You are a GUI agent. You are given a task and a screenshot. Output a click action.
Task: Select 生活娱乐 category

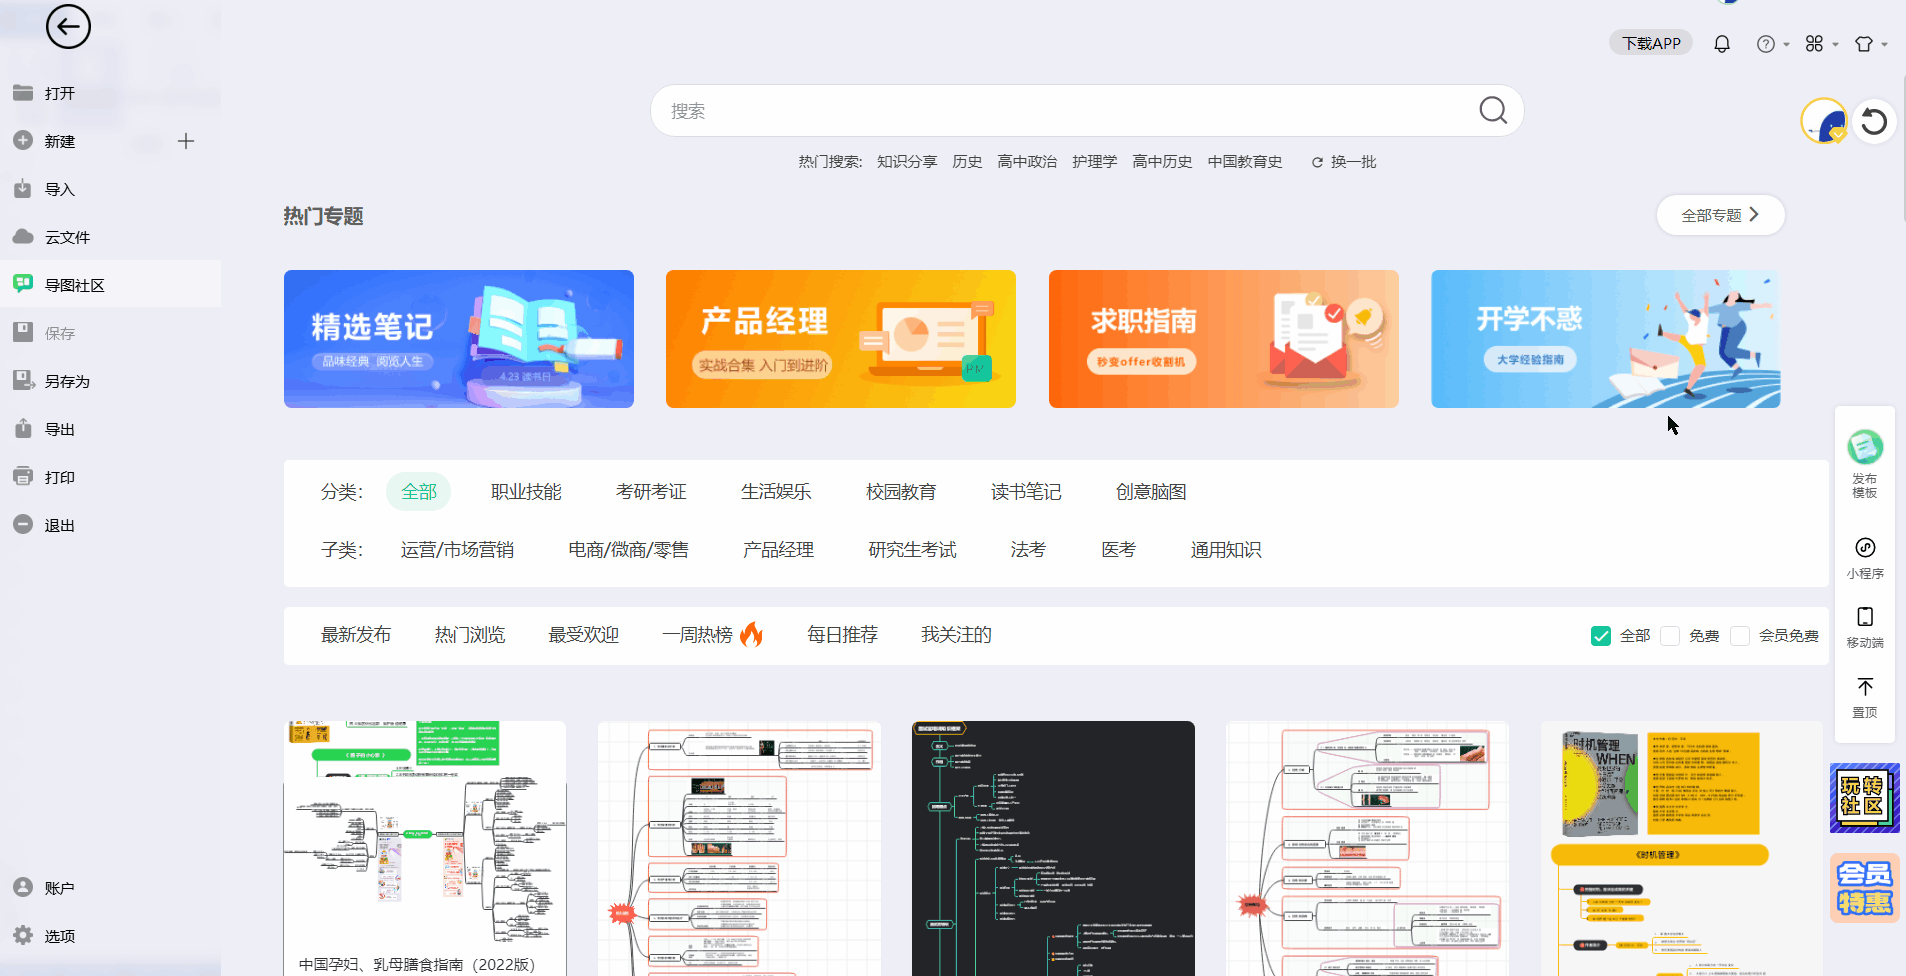(776, 492)
